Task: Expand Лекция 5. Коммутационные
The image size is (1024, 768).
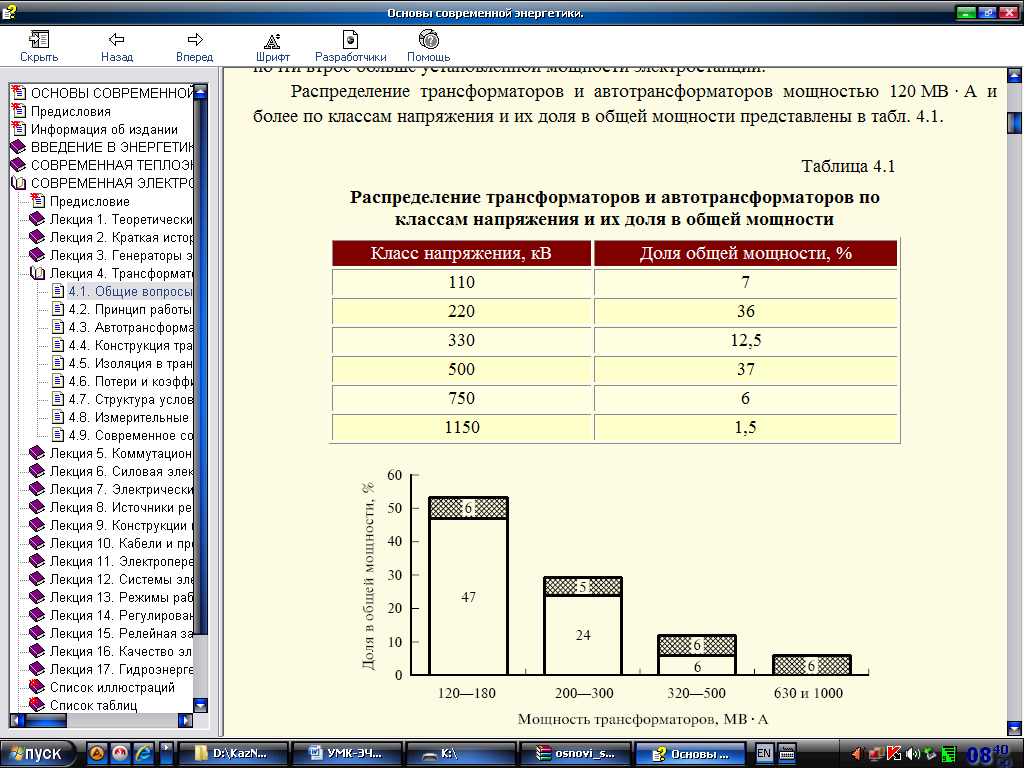Action: click(37, 453)
